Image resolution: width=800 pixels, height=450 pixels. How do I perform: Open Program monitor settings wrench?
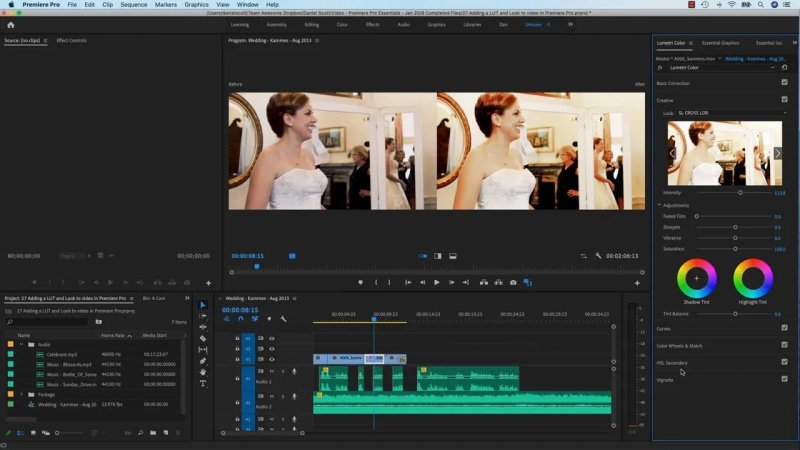[598, 256]
